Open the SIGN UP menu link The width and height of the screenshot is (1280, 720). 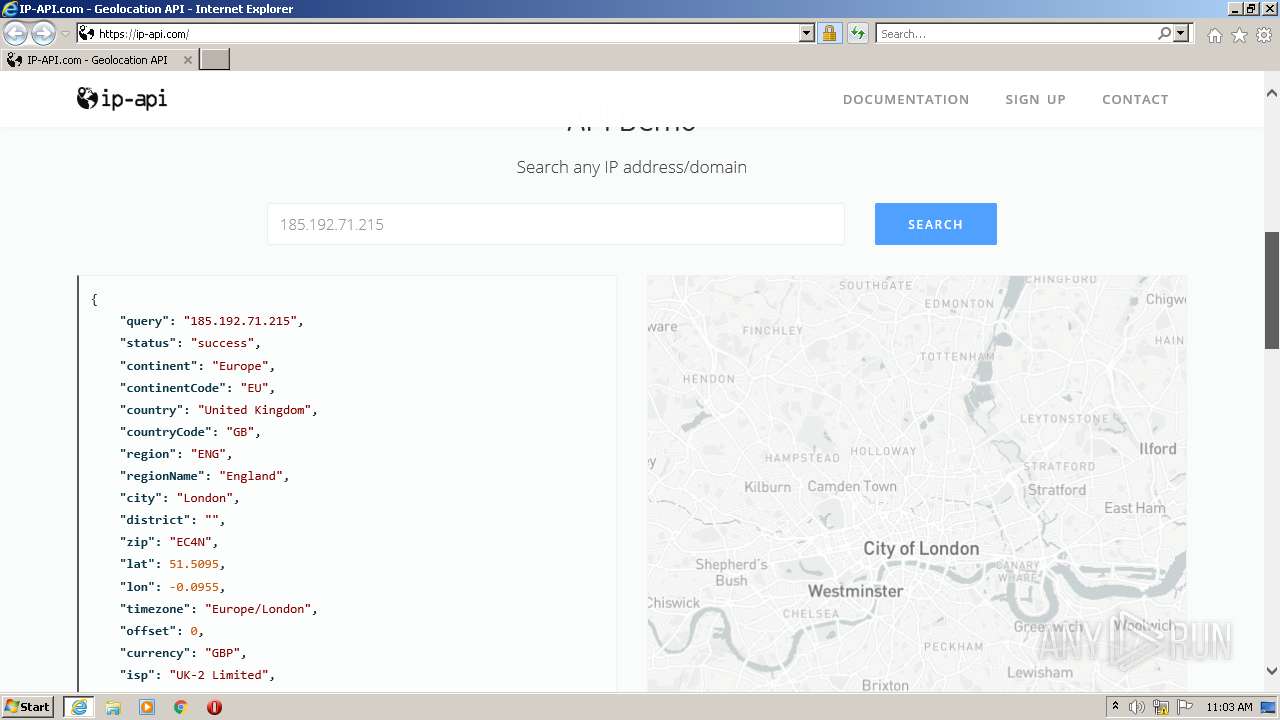click(x=1035, y=99)
